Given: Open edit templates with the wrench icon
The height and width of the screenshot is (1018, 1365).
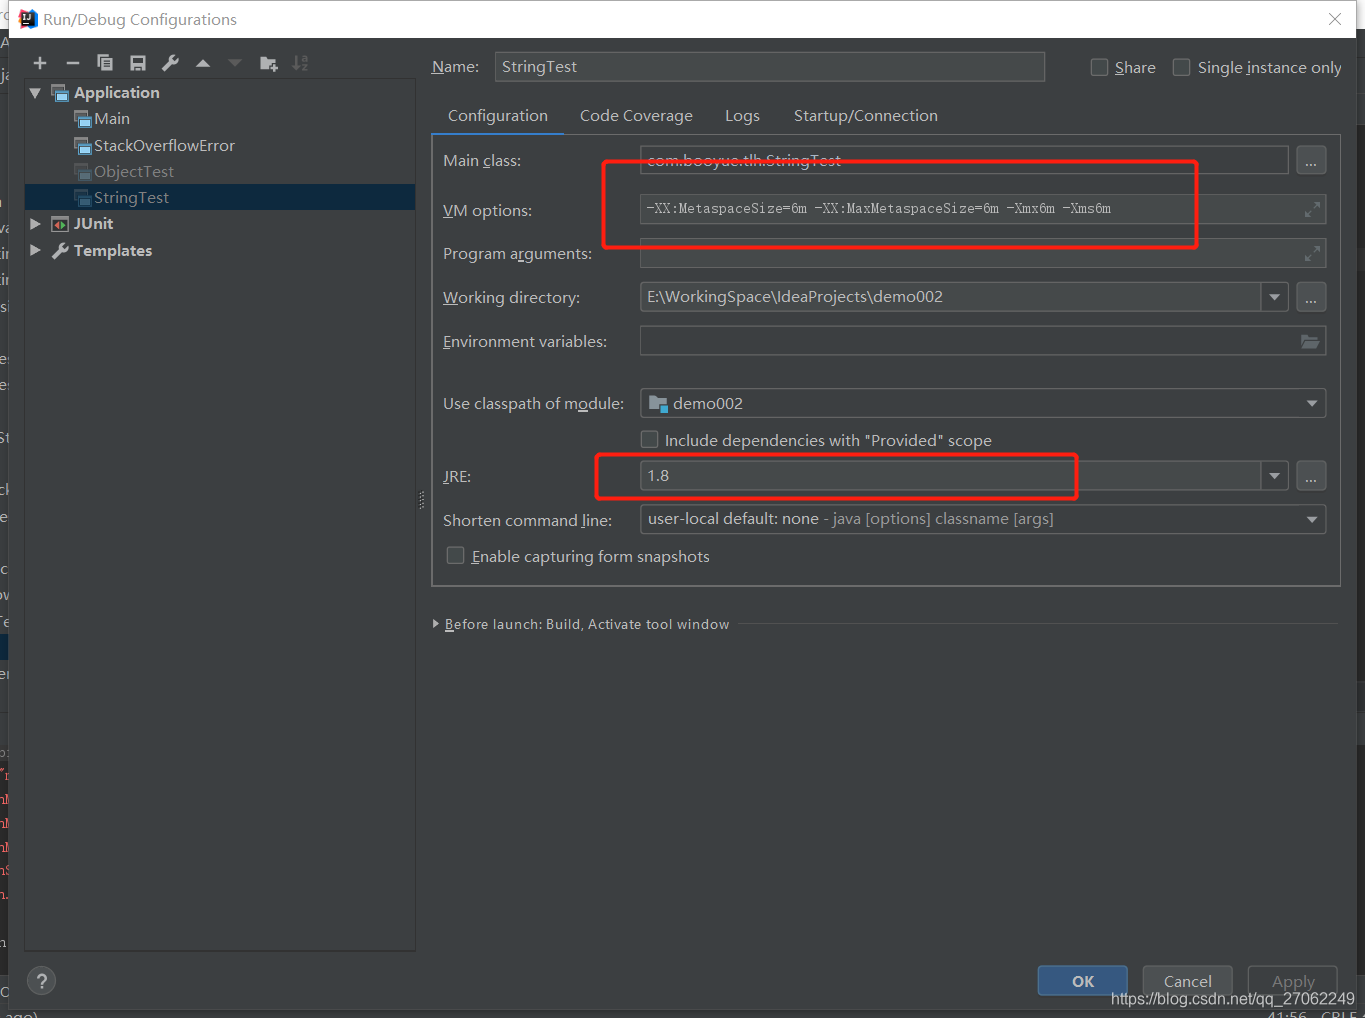Looking at the screenshot, I should [170, 62].
